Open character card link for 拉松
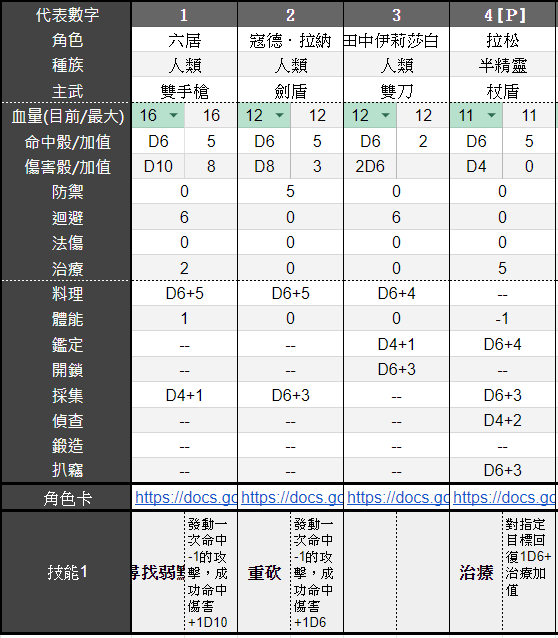558x638 pixels. (x=504, y=497)
